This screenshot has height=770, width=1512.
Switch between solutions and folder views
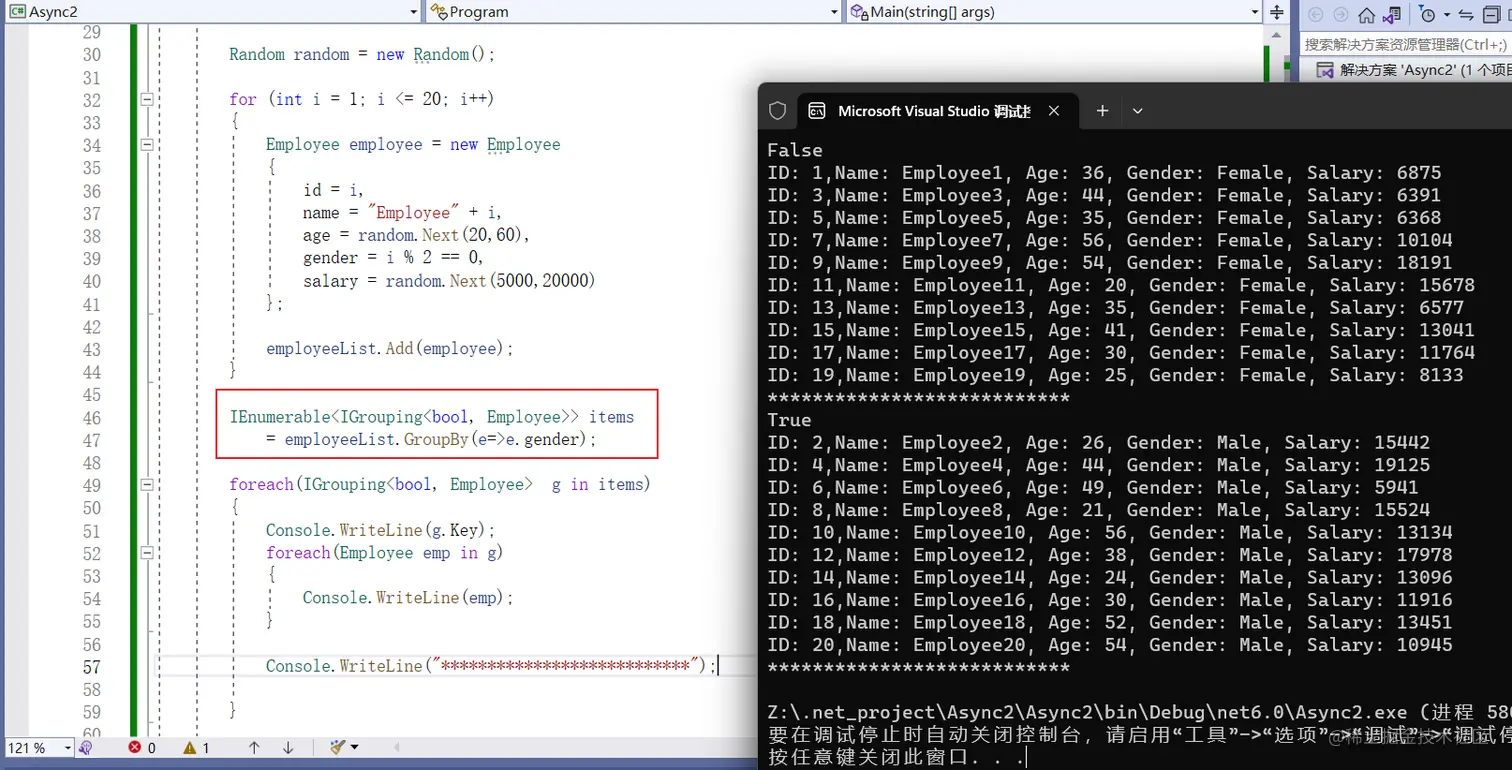point(1392,15)
